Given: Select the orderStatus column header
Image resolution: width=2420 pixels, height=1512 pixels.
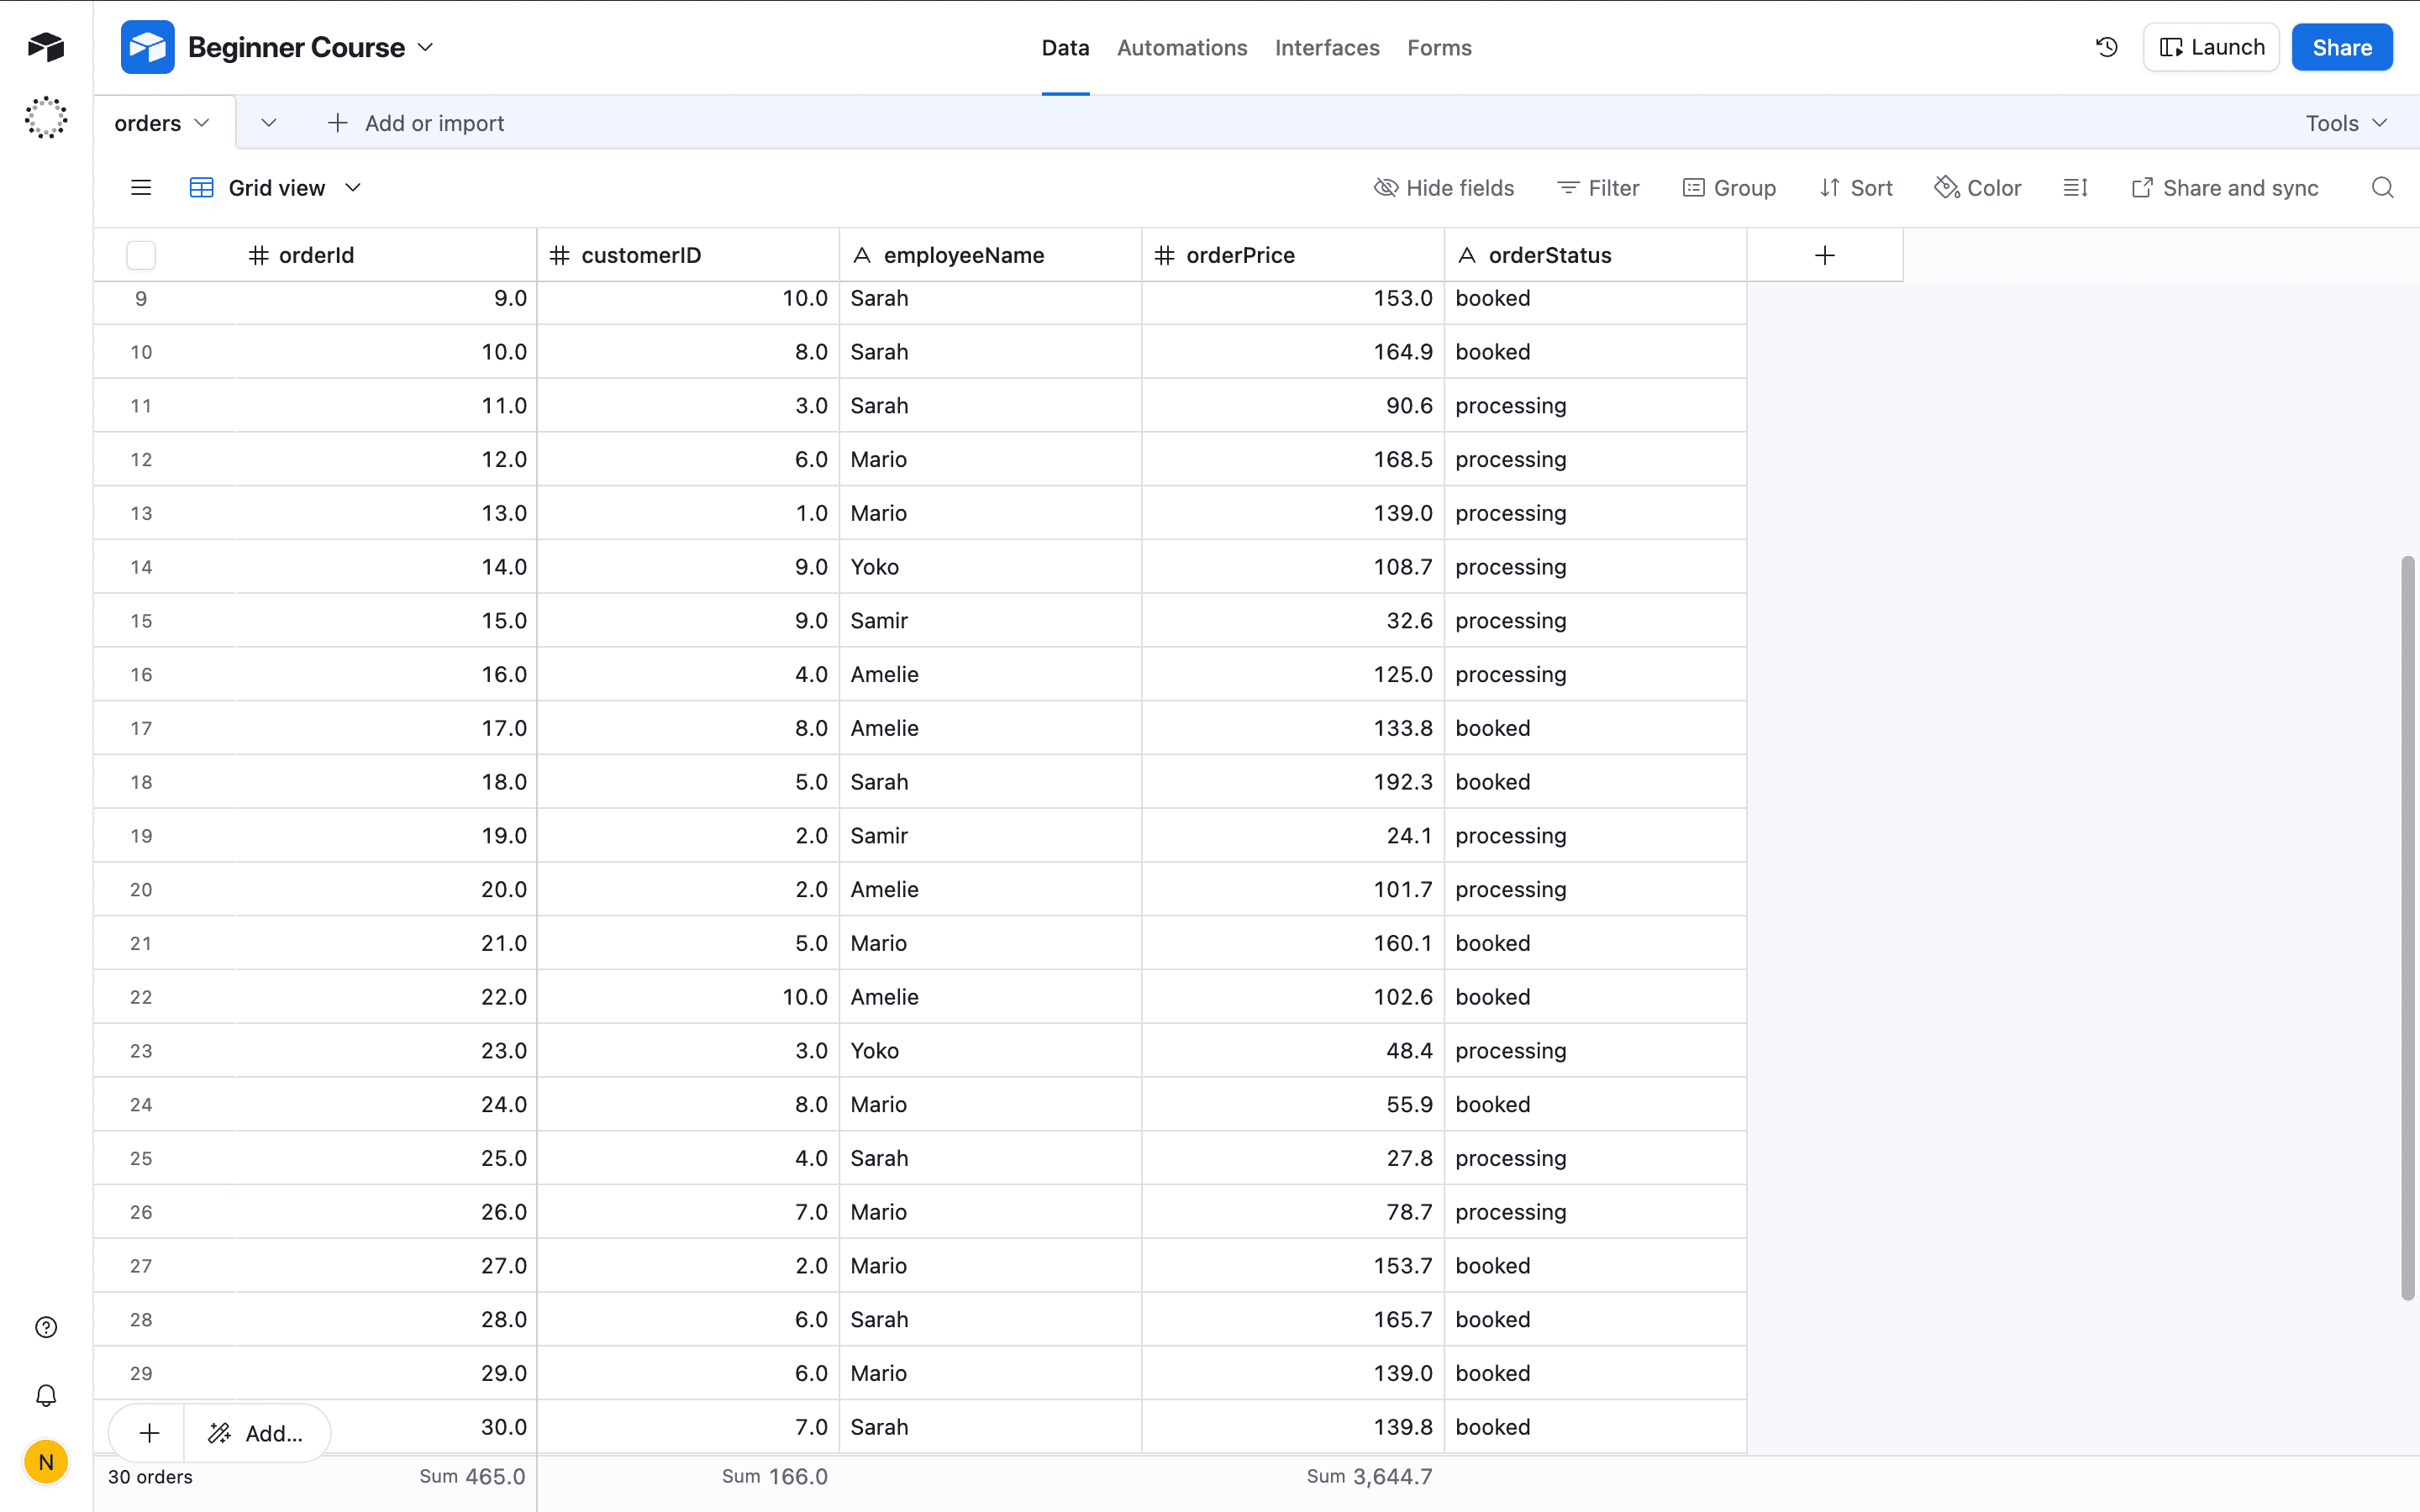Looking at the screenshot, I should click(x=1595, y=255).
